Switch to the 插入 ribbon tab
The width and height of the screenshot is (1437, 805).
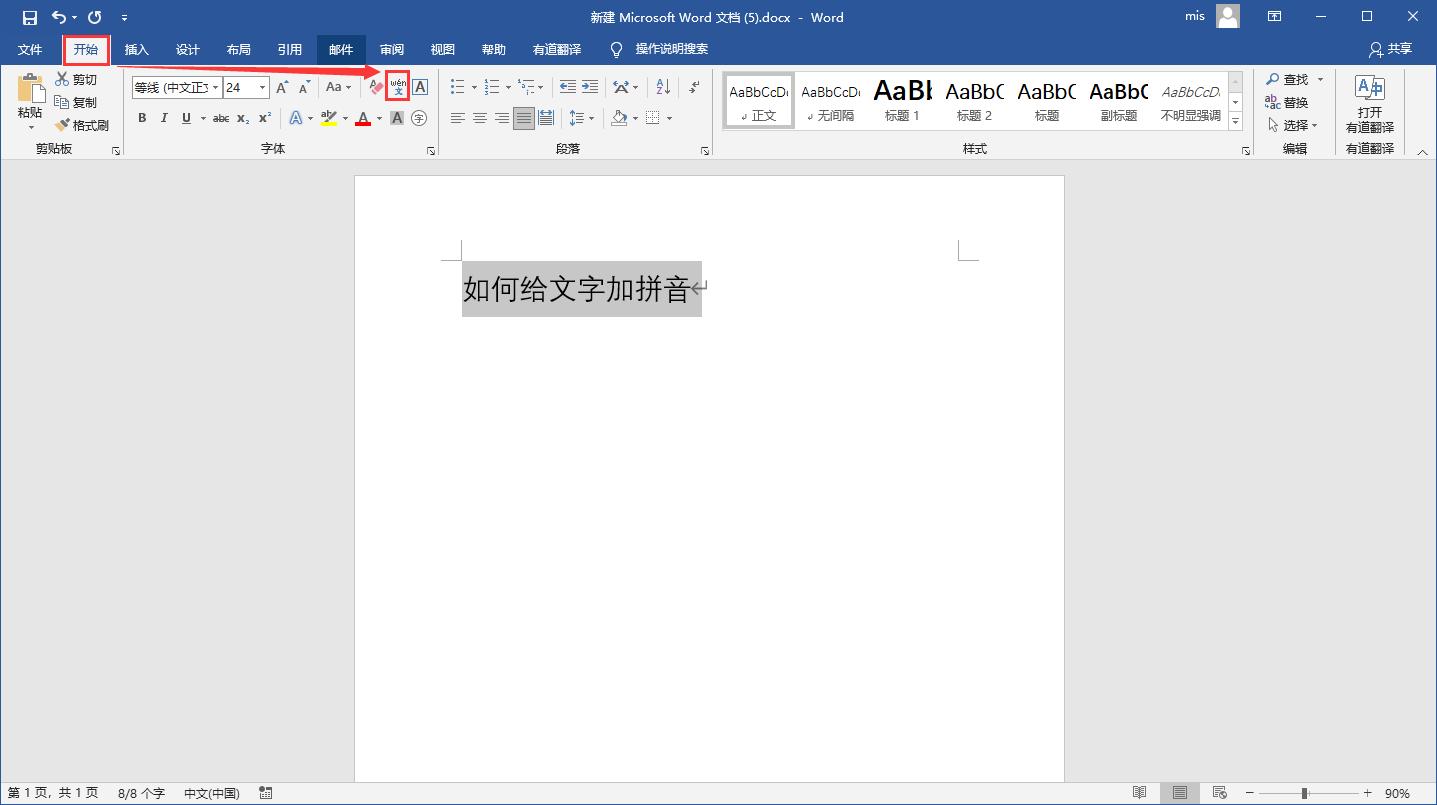click(x=136, y=49)
